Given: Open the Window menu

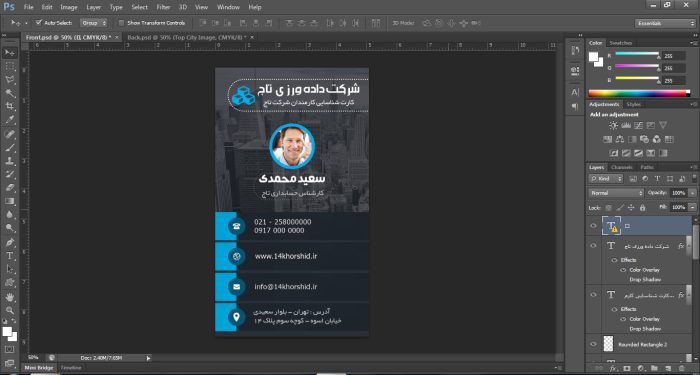Looking at the screenshot, I should 228,7.
